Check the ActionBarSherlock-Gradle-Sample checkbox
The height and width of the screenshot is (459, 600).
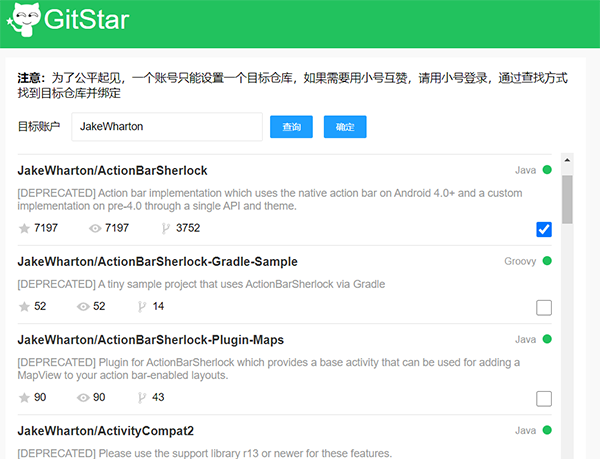(544, 308)
